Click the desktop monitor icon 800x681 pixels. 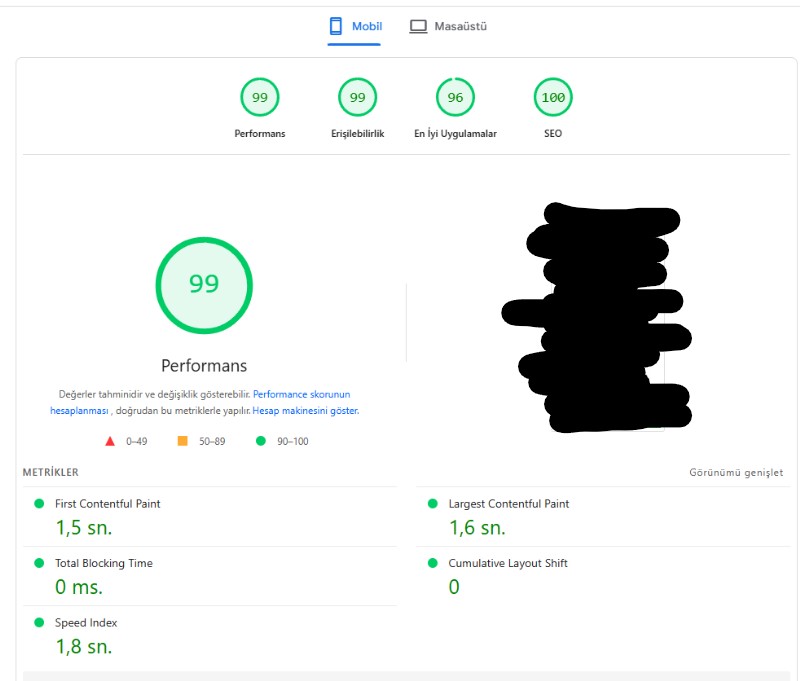click(418, 27)
